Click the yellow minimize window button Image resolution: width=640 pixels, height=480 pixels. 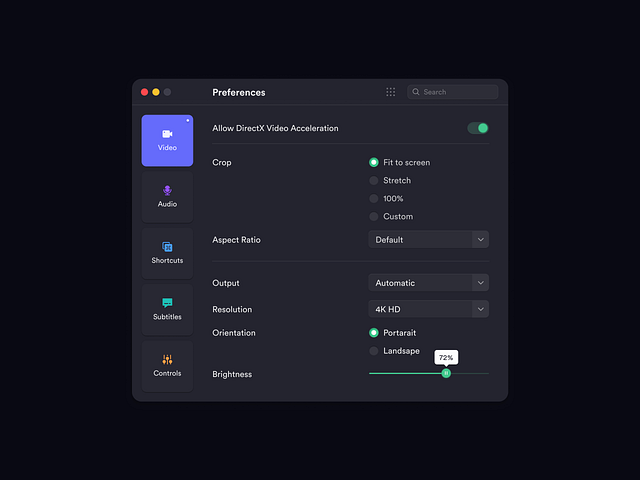[156, 92]
